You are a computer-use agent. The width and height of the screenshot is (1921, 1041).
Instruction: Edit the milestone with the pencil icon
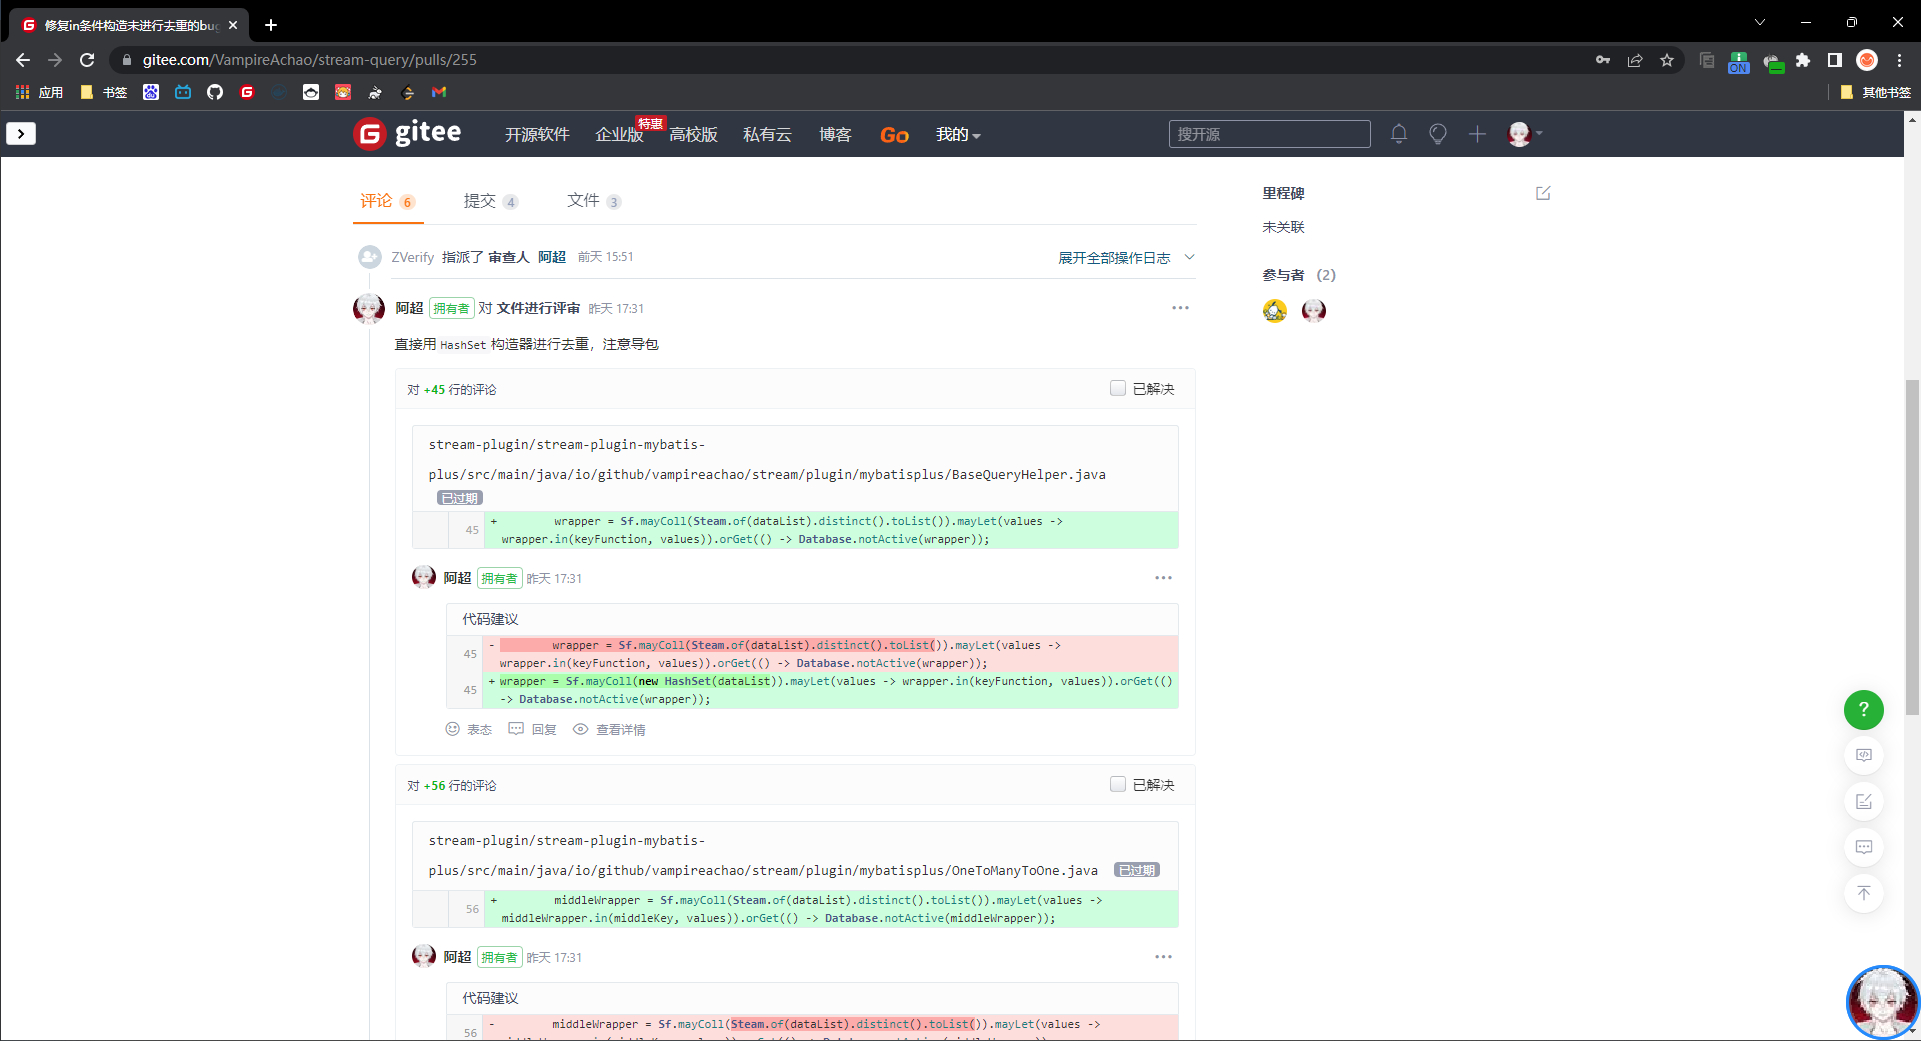coord(1543,193)
